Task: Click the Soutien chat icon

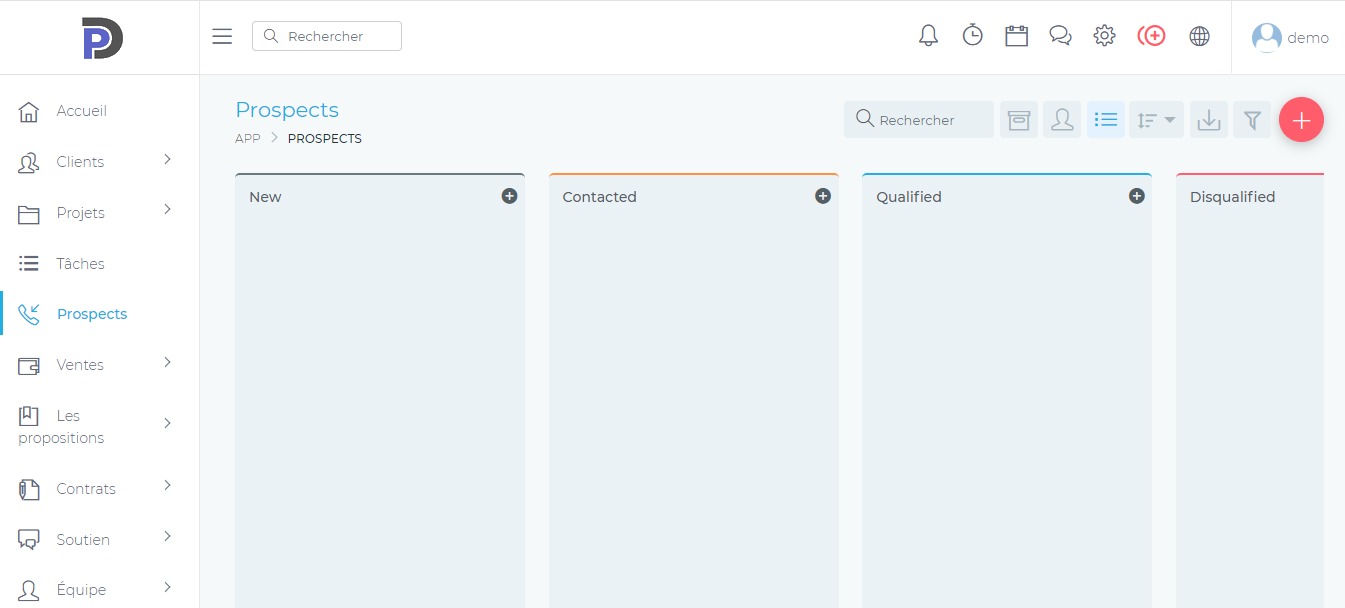Action: [29, 540]
